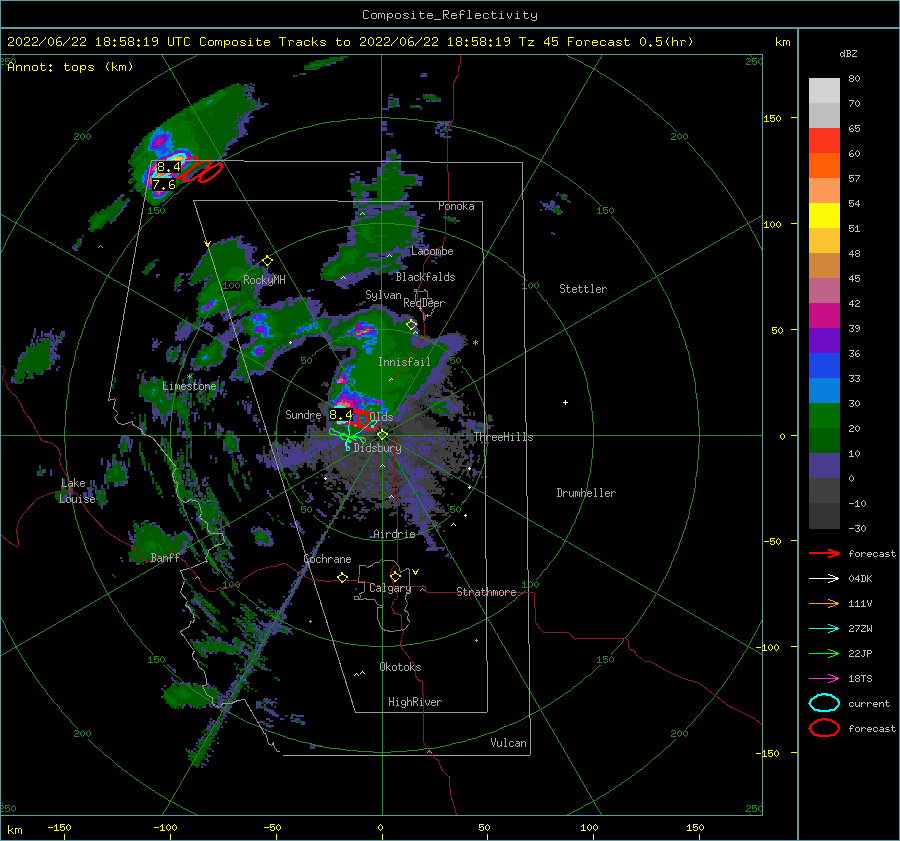This screenshot has height=841, width=900.
Task: Click the magenta swatch between 42 and 39 dBZ
Action: coord(824,315)
